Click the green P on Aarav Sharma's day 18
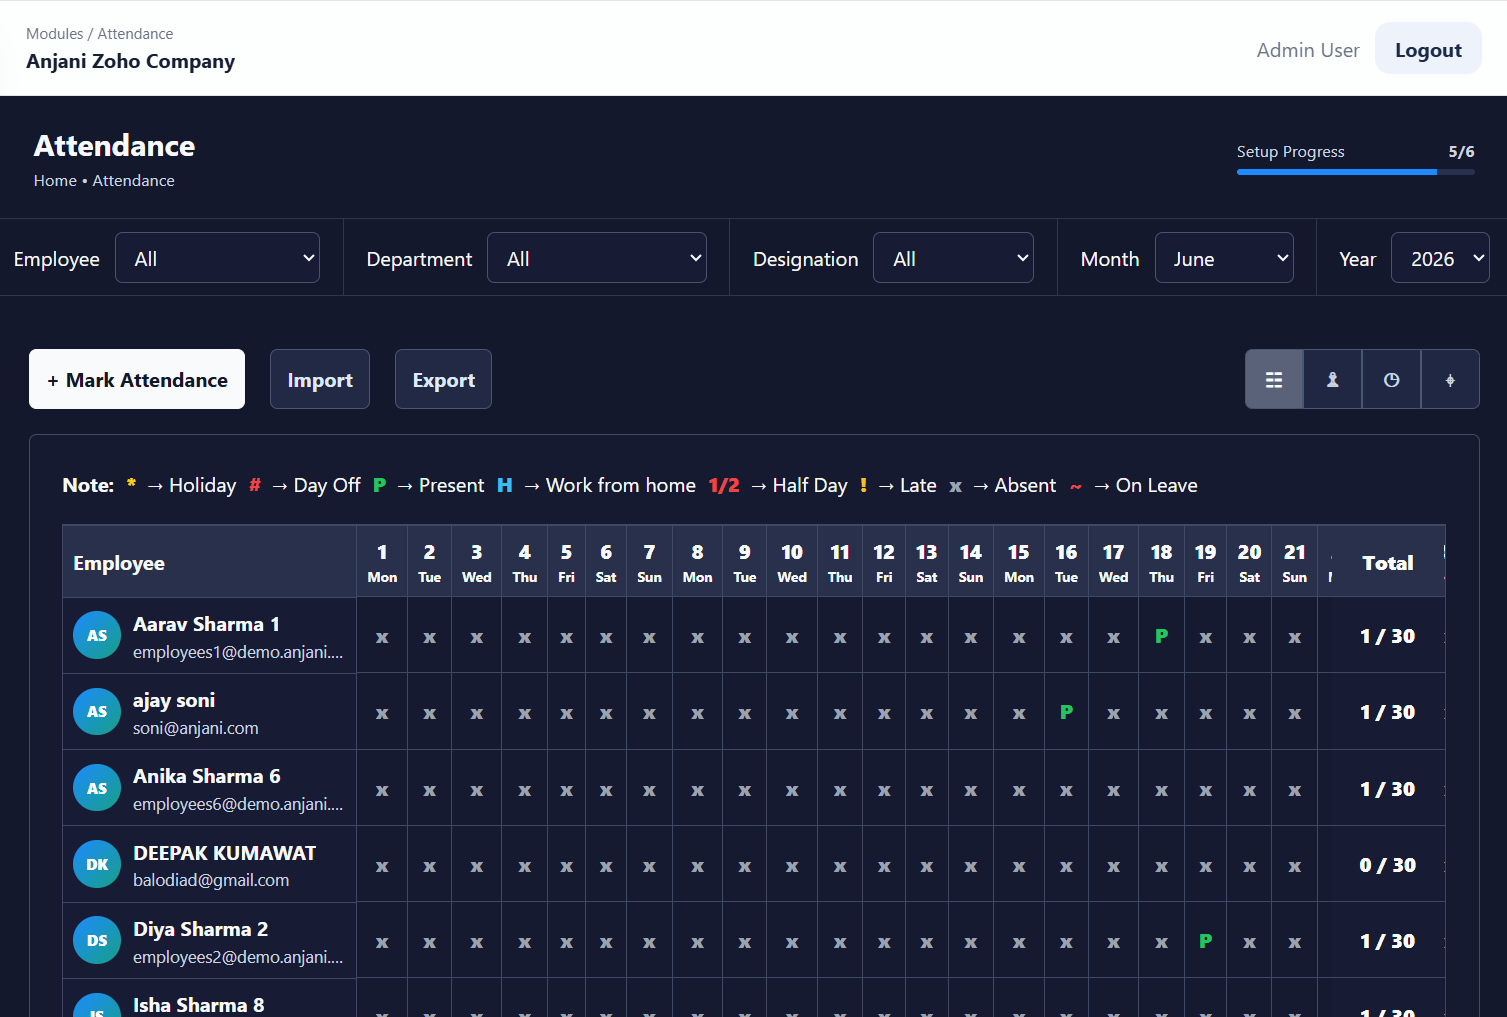 [1161, 636]
